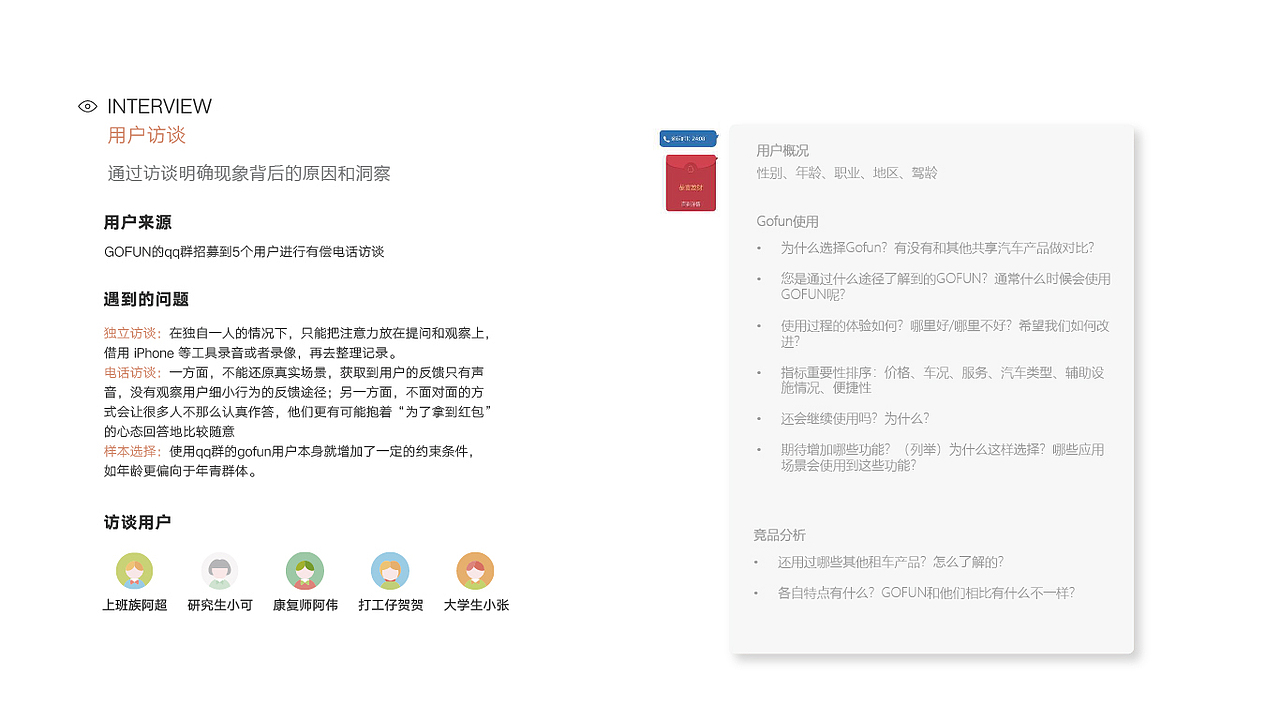Select the 打工仔贺贺 avatar
Viewport: 1280px width, 721px height.
[x=390, y=571]
